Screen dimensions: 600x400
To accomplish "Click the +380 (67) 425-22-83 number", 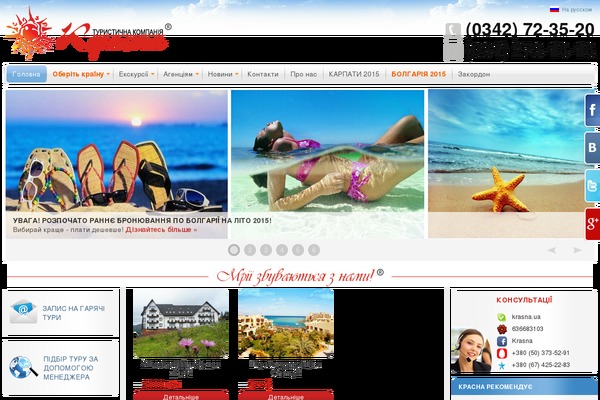I will click(x=541, y=365).
